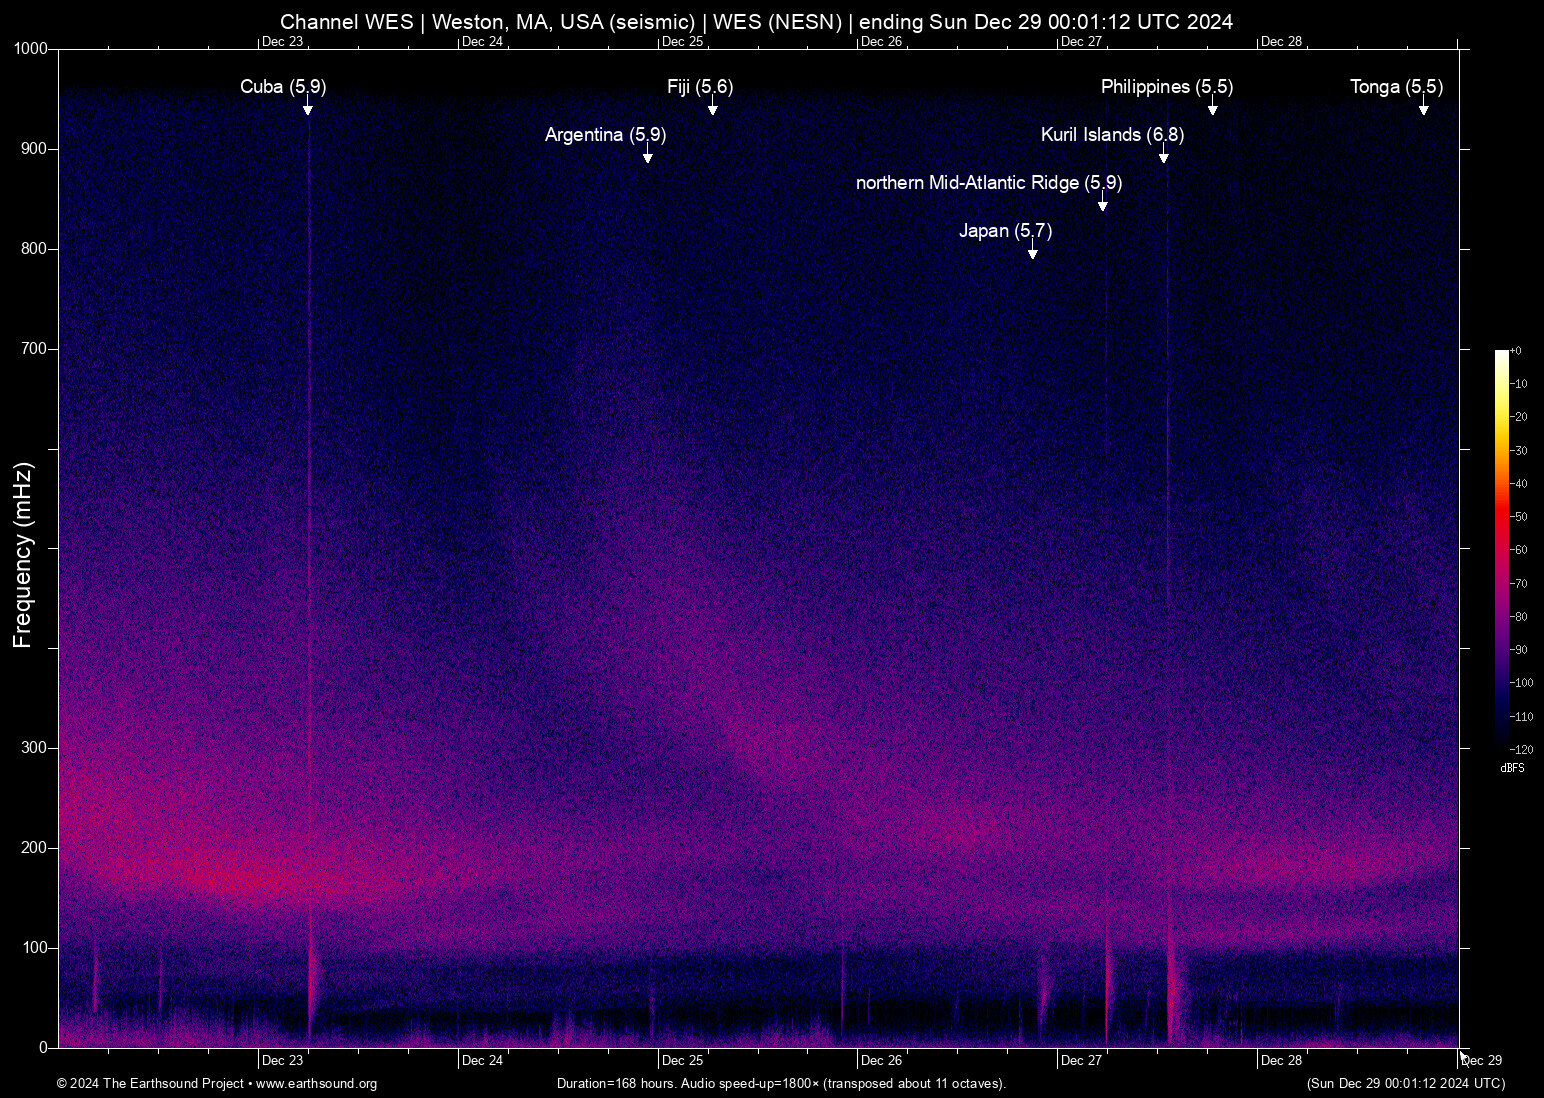Select the Dec 24 label on top axis
The width and height of the screenshot is (1544, 1098).
(482, 42)
